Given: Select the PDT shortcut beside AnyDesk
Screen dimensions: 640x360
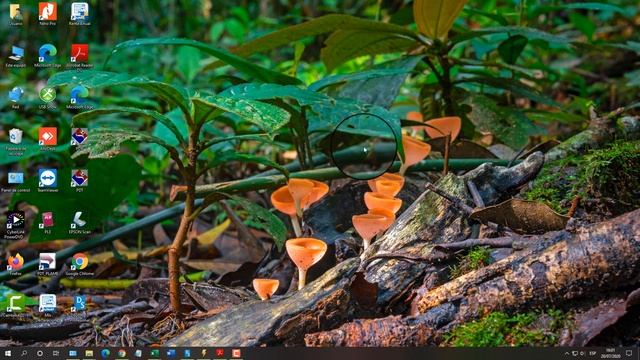Looking at the screenshot, I should tap(80, 138).
